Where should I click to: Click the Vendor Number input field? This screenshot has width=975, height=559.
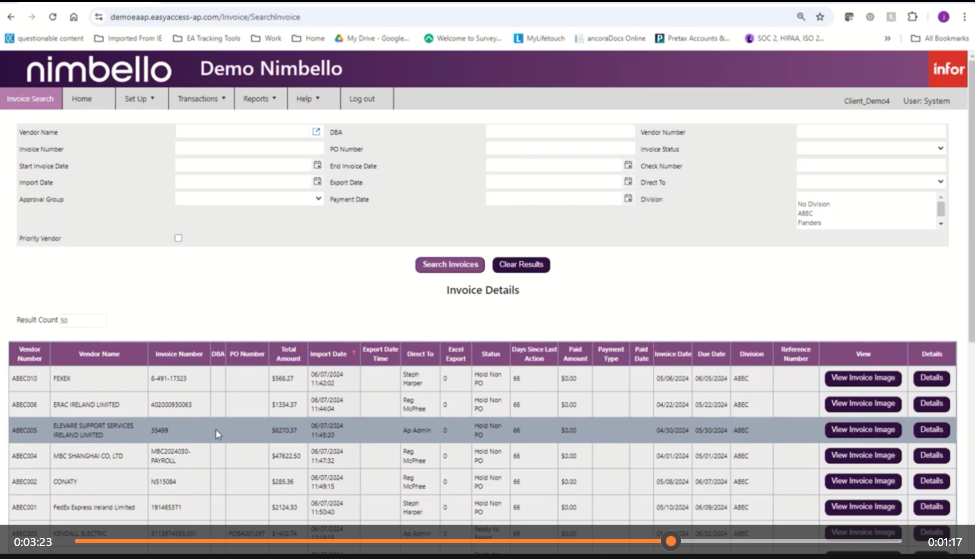[871, 132]
